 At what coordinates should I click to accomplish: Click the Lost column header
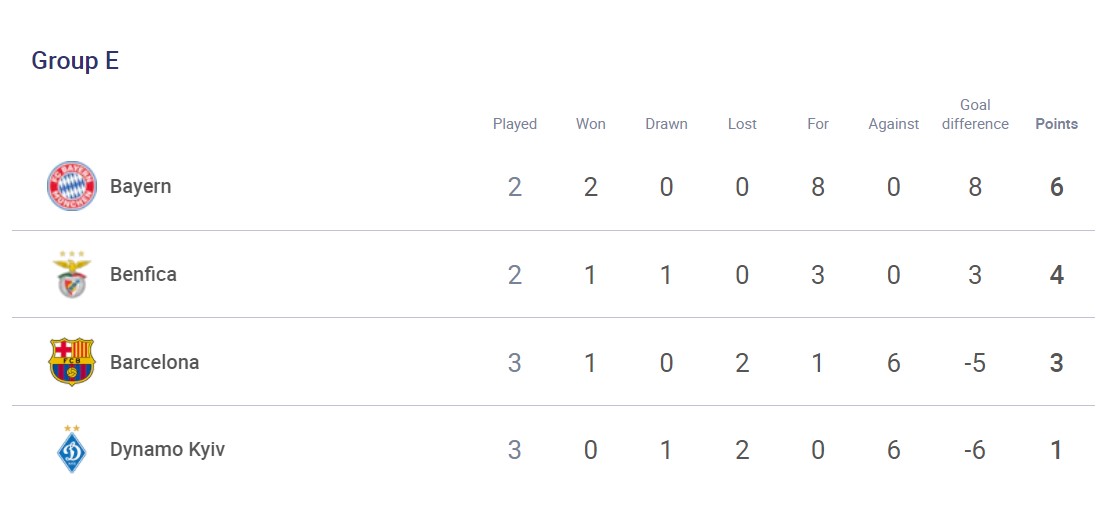coord(742,124)
